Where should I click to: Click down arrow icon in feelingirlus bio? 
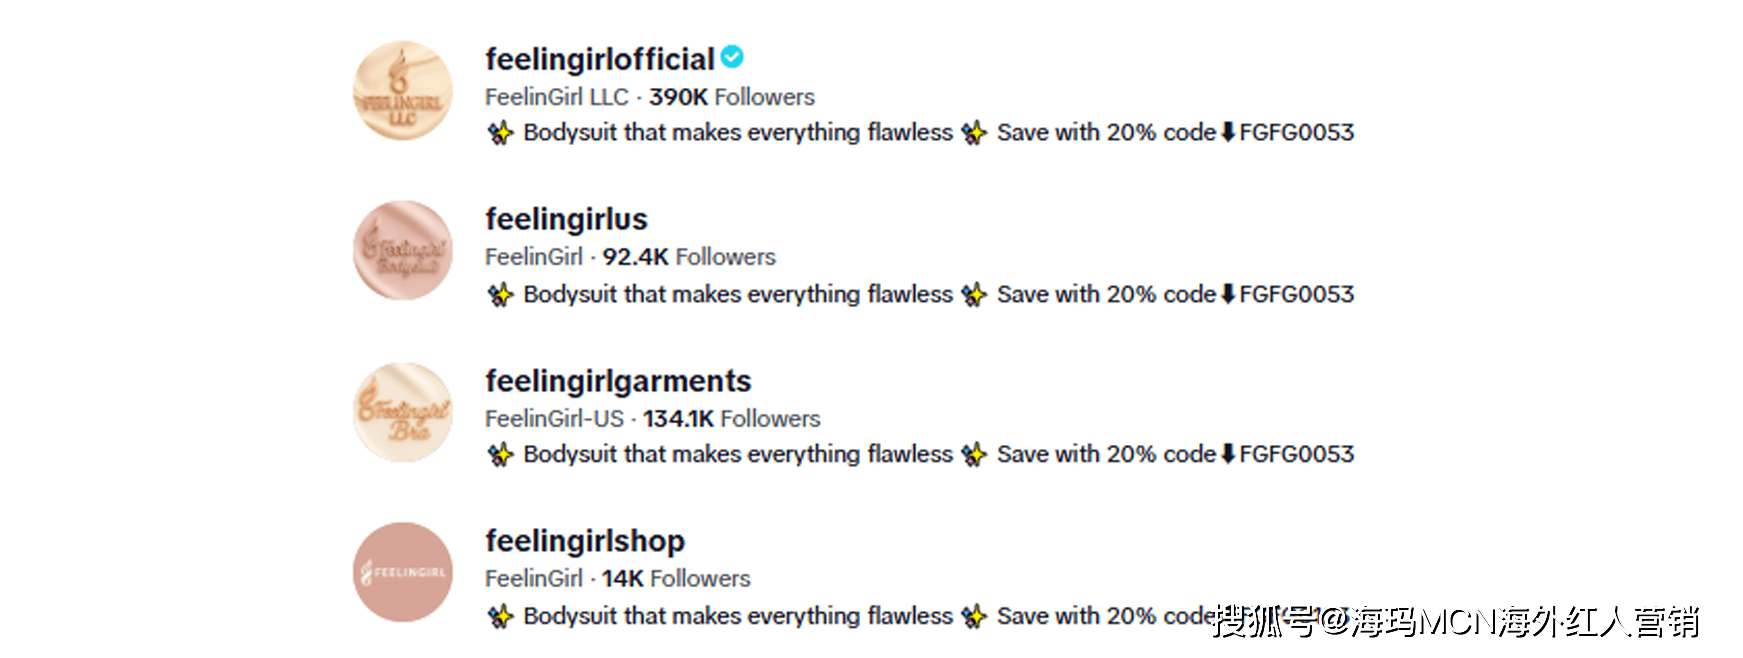[x=1228, y=295]
